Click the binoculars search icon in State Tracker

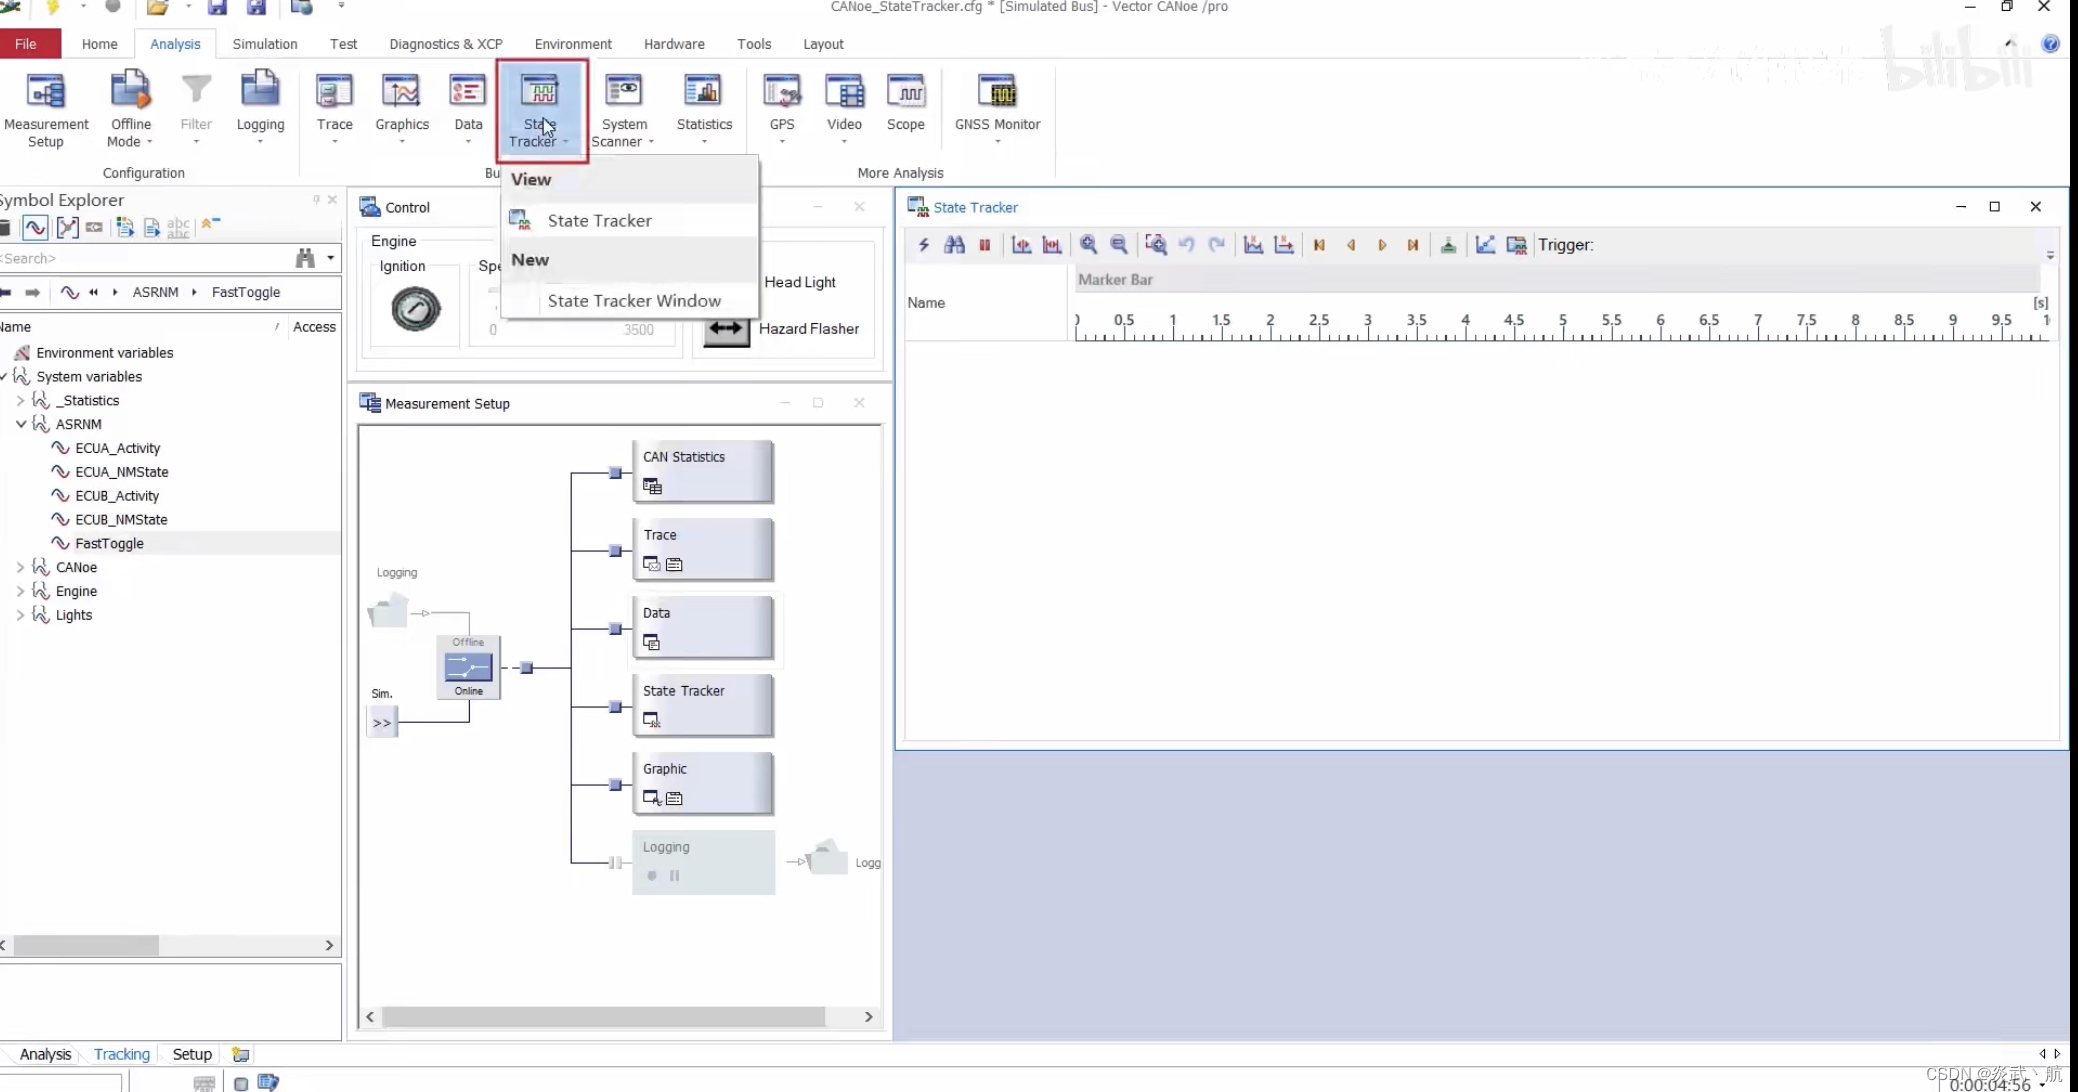pyautogui.click(x=954, y=245)
